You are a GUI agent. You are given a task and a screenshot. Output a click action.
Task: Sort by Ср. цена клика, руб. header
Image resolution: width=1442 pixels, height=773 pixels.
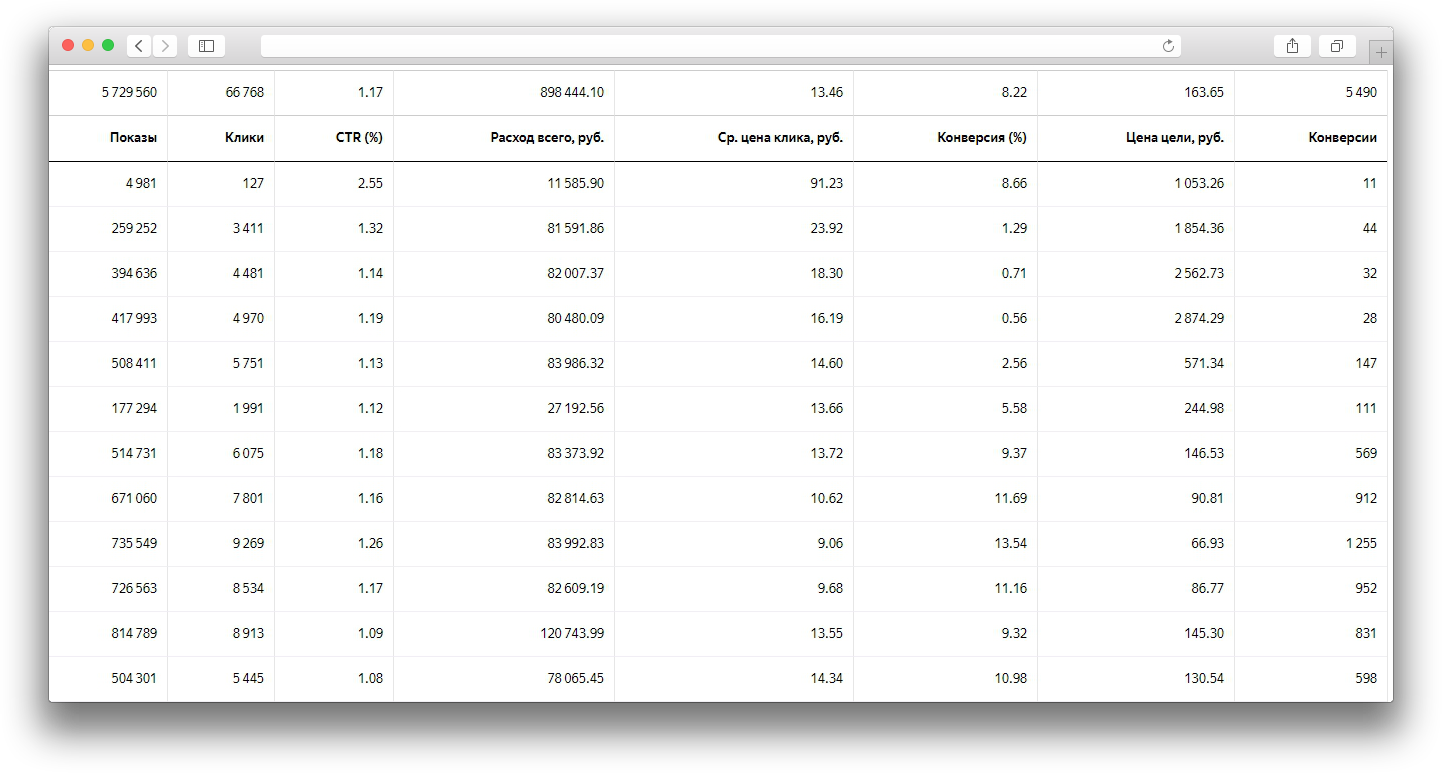[x=780, y=138]
